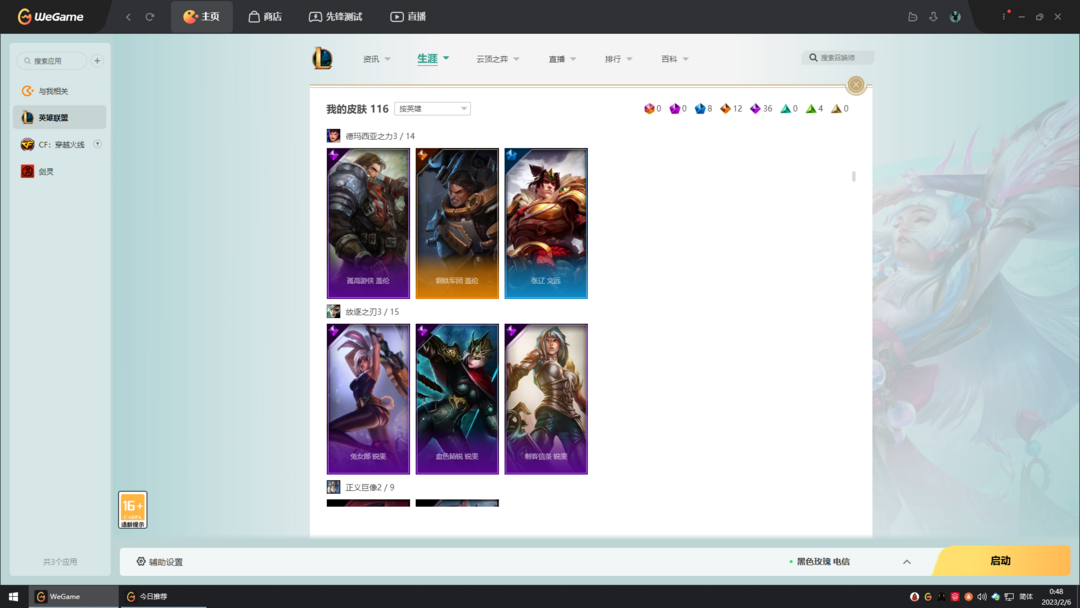Click the League of Legends logo icon
Screen dimensions: 1080x608
(322, 58)
